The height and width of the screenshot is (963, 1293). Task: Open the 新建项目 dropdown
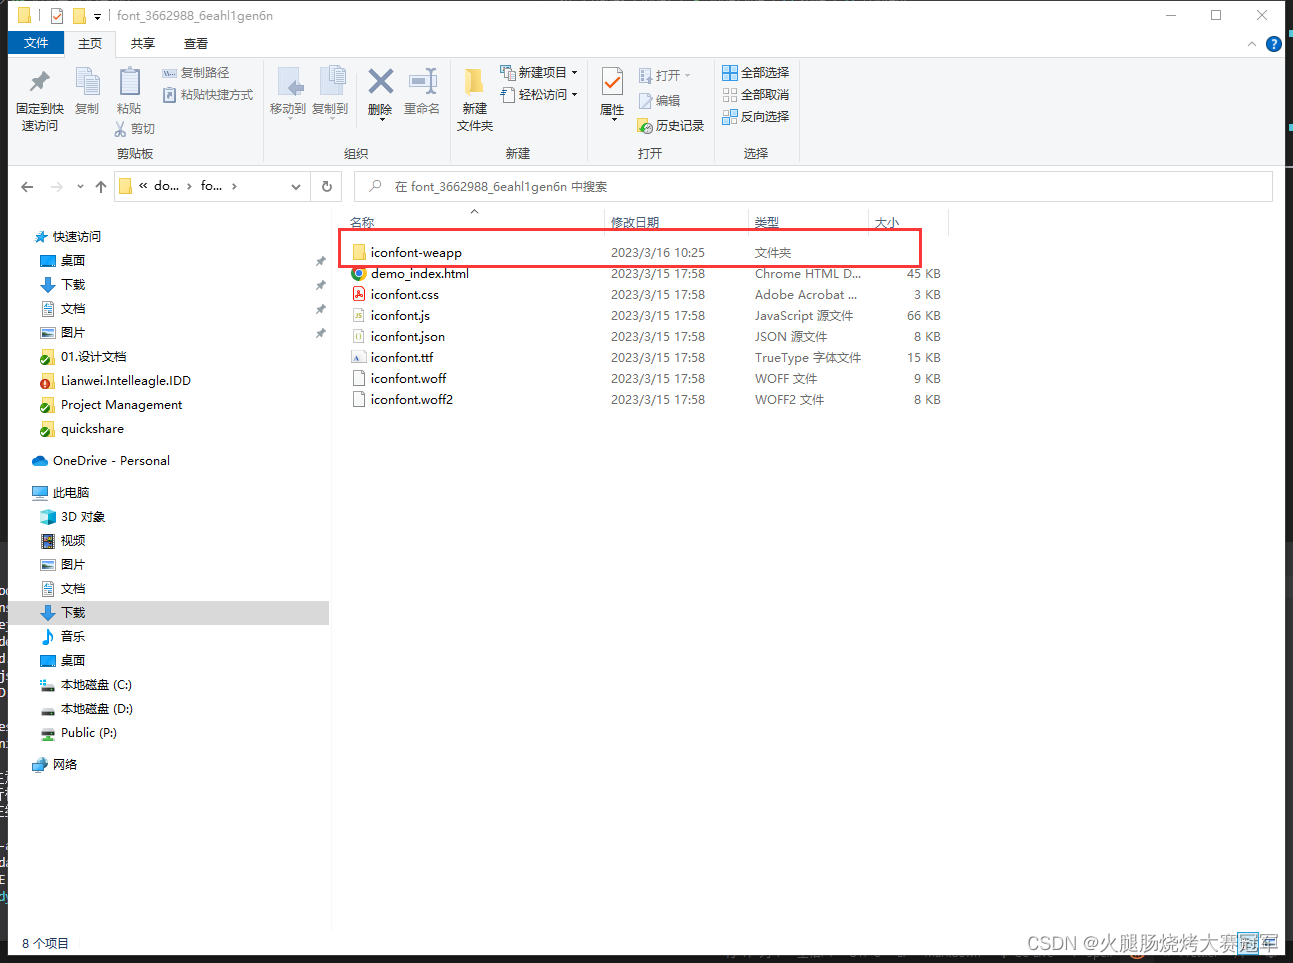(x=539, y=73)
